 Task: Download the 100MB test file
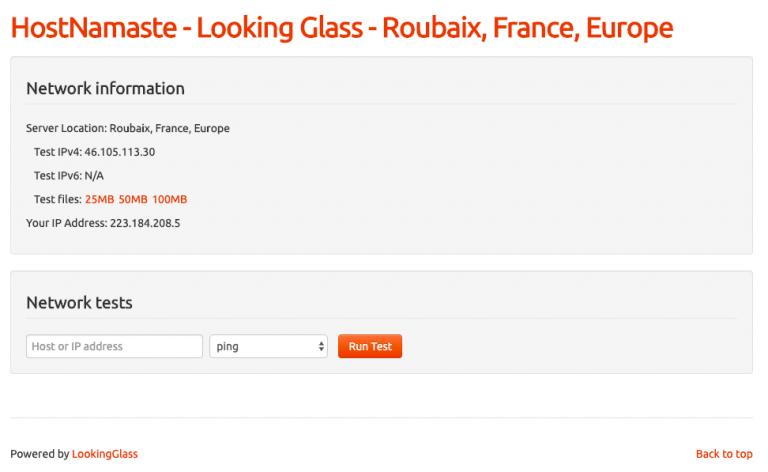point(169,199)
